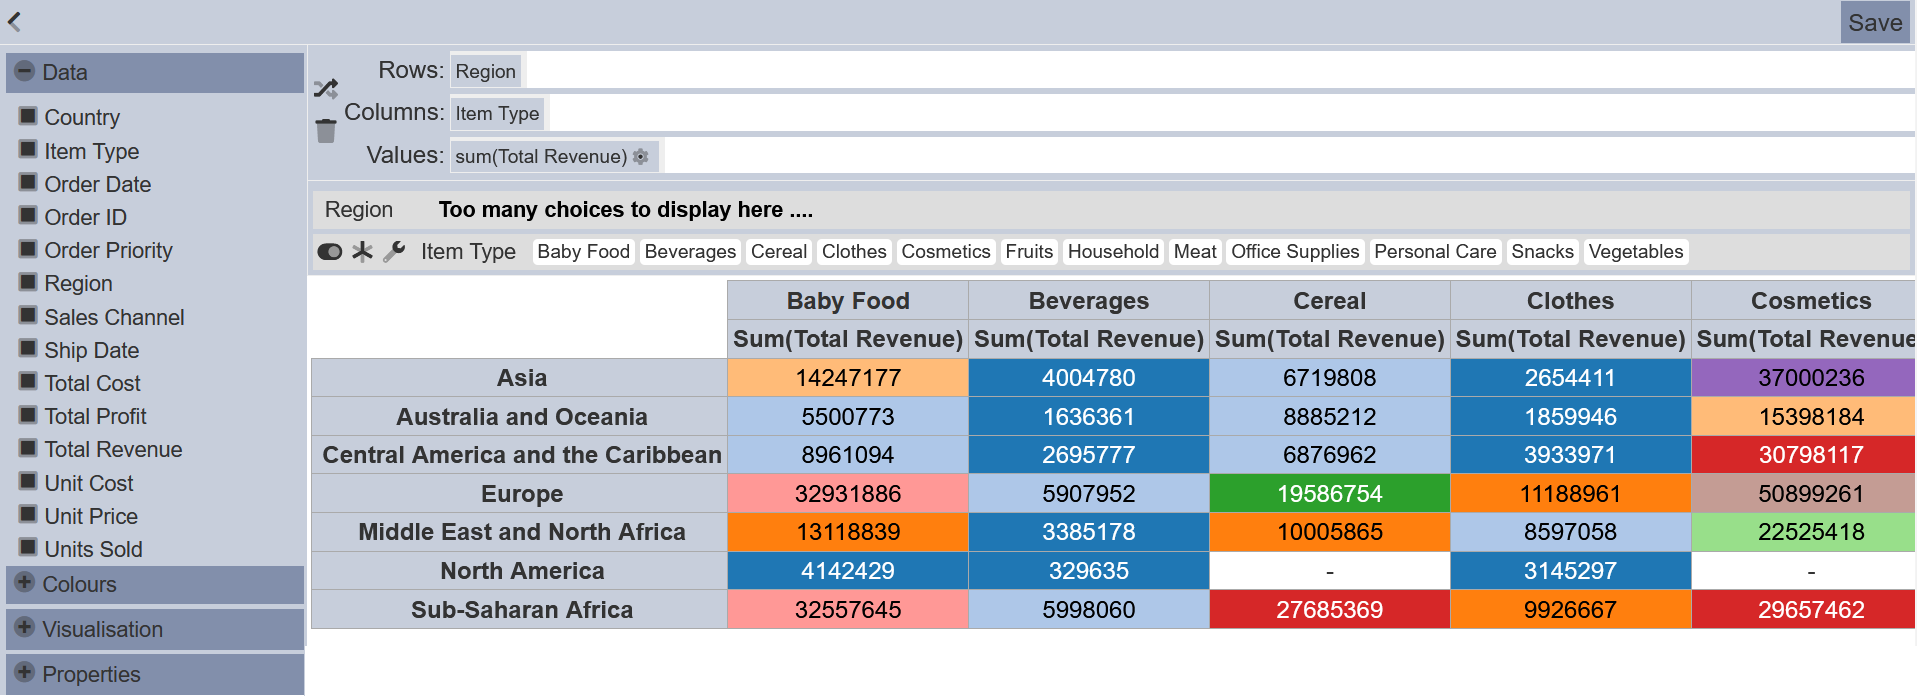
Task: Open sum(Total Revenue) gear settings
Action: pyautogui.click(x=641, y=156)
